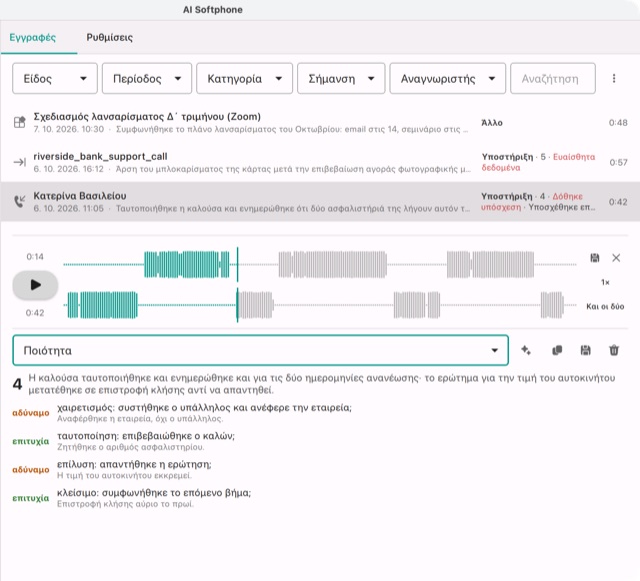Save the analysis with the floppy icon
The image size is (640, 581).
coord(585,350)
